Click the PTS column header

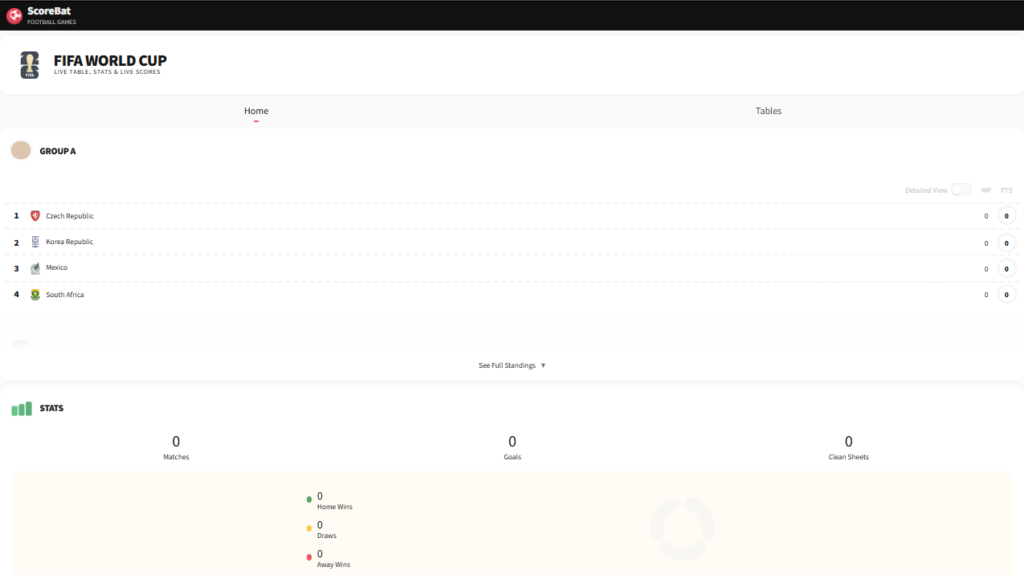1006,190
